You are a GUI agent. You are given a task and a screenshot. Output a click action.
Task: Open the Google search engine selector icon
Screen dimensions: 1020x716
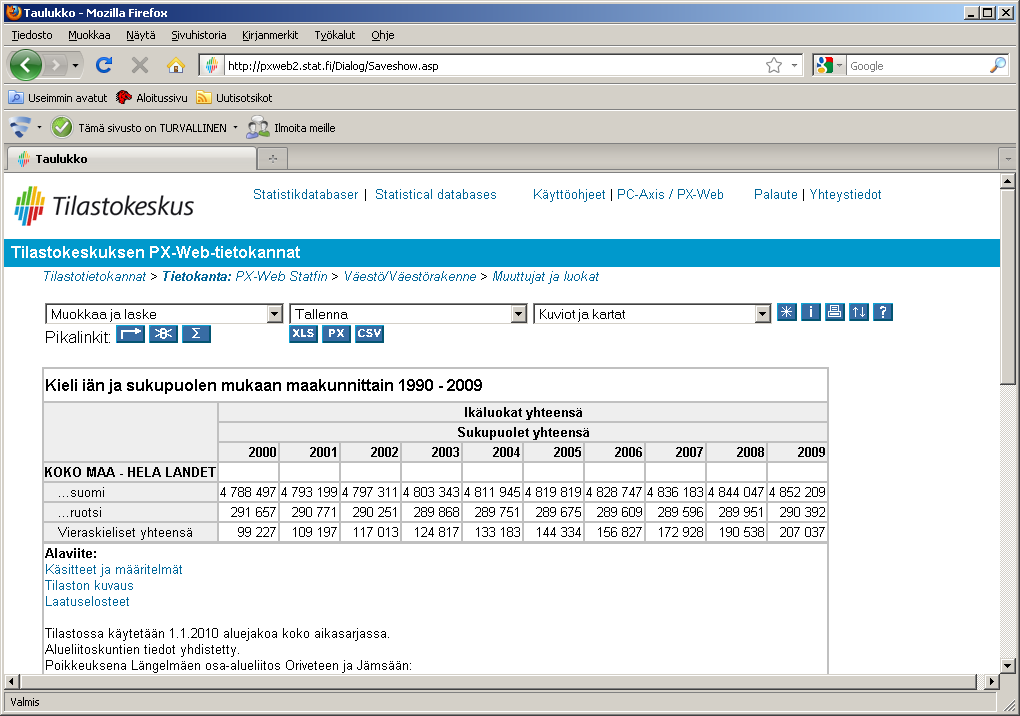[829, 65]
